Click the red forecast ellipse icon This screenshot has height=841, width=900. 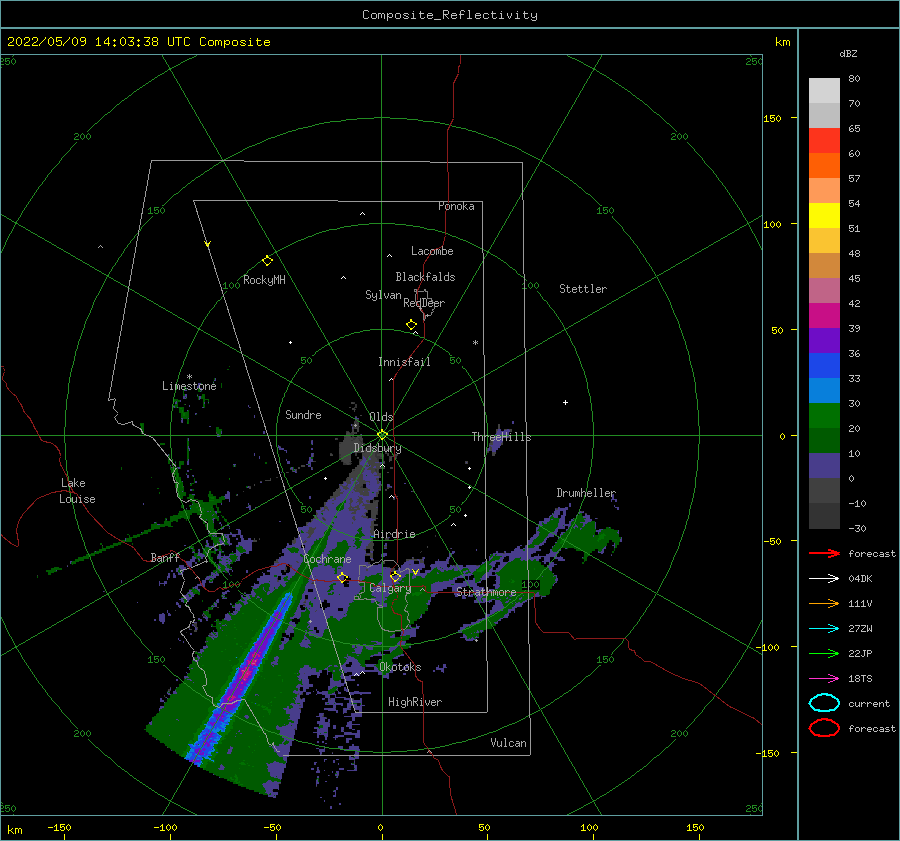tap(824, 728)
